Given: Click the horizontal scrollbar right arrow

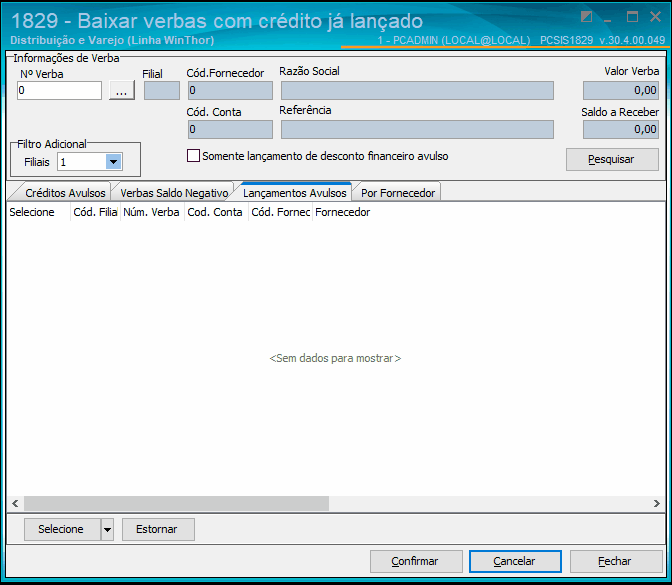Looking at the screenshot, I should tap(657, 503).
